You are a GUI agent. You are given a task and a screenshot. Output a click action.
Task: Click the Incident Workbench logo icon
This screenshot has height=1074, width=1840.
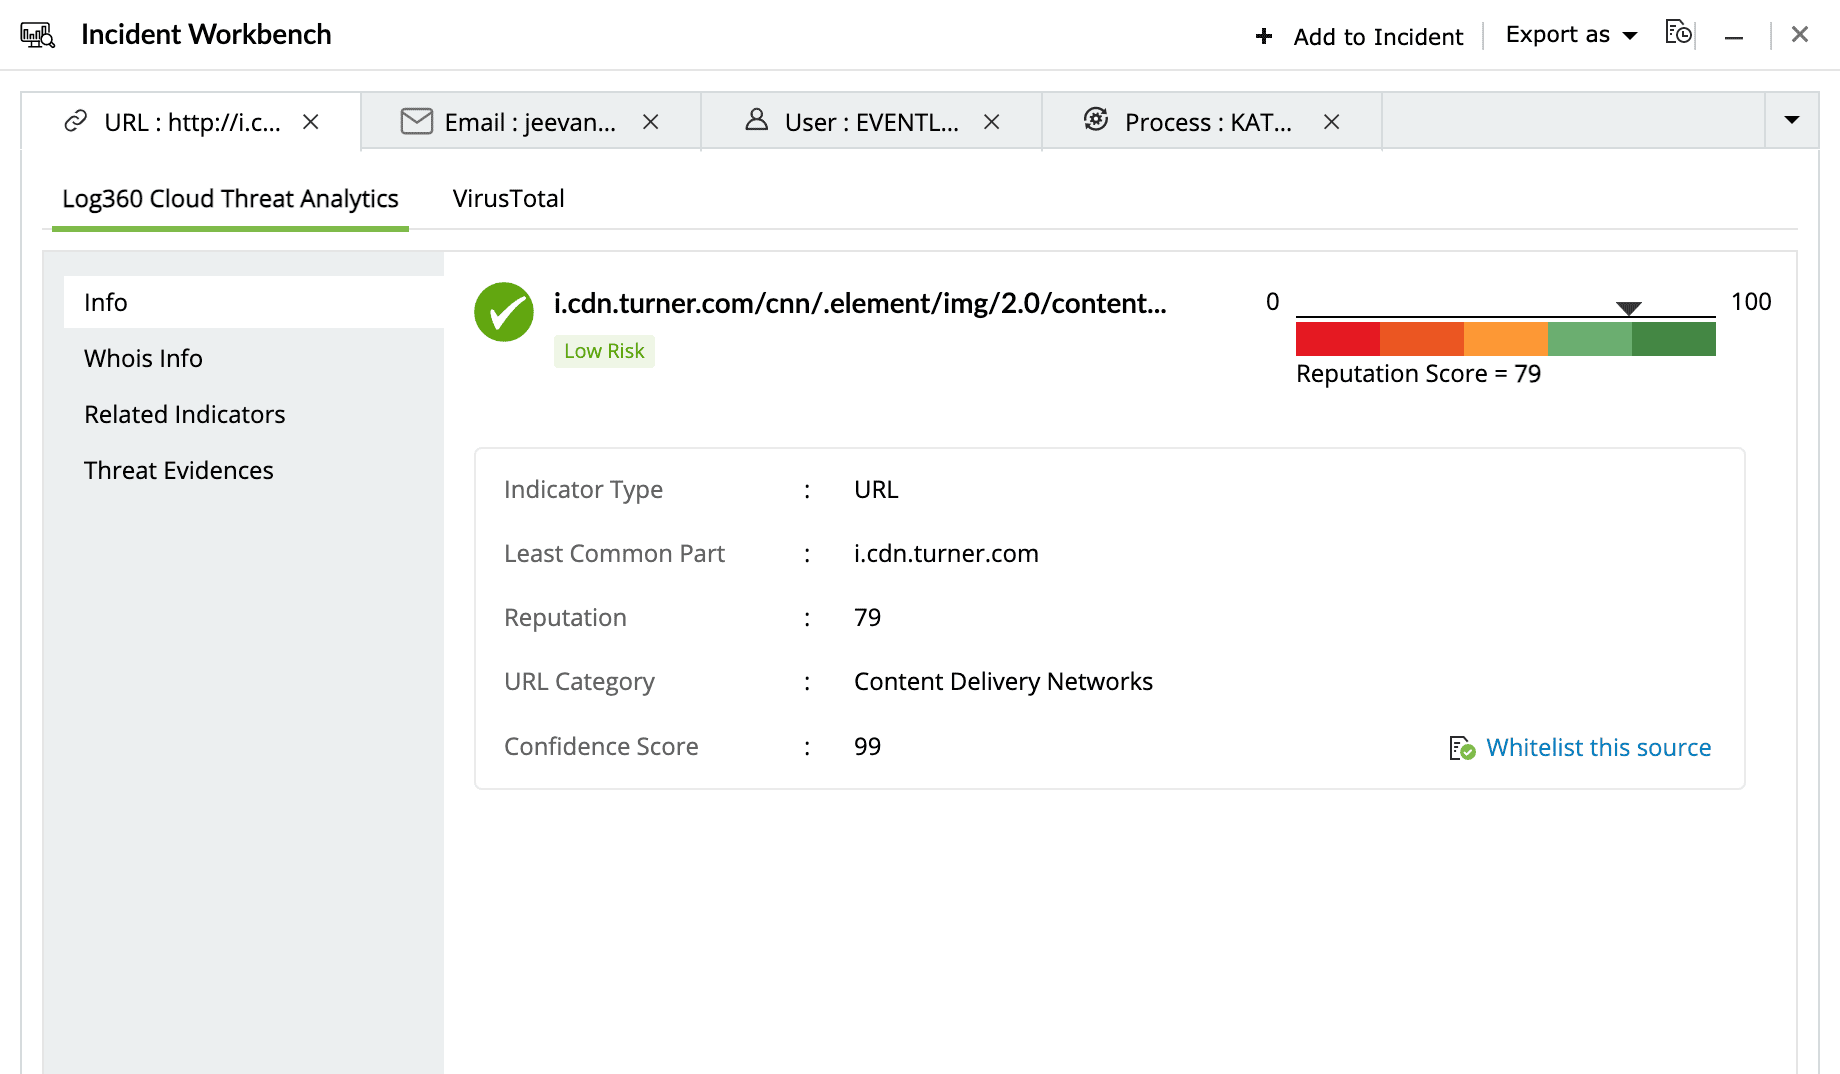click(37, 35)
